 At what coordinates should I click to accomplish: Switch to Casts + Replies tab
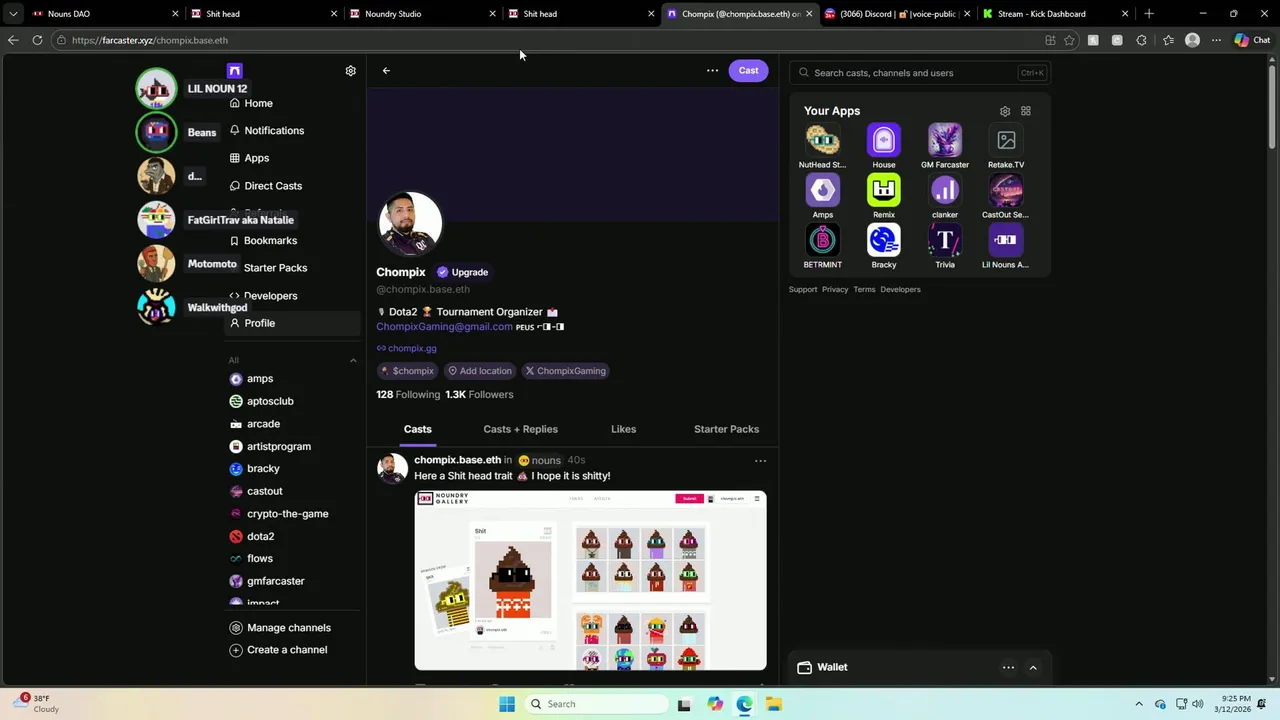coord(520,429)
